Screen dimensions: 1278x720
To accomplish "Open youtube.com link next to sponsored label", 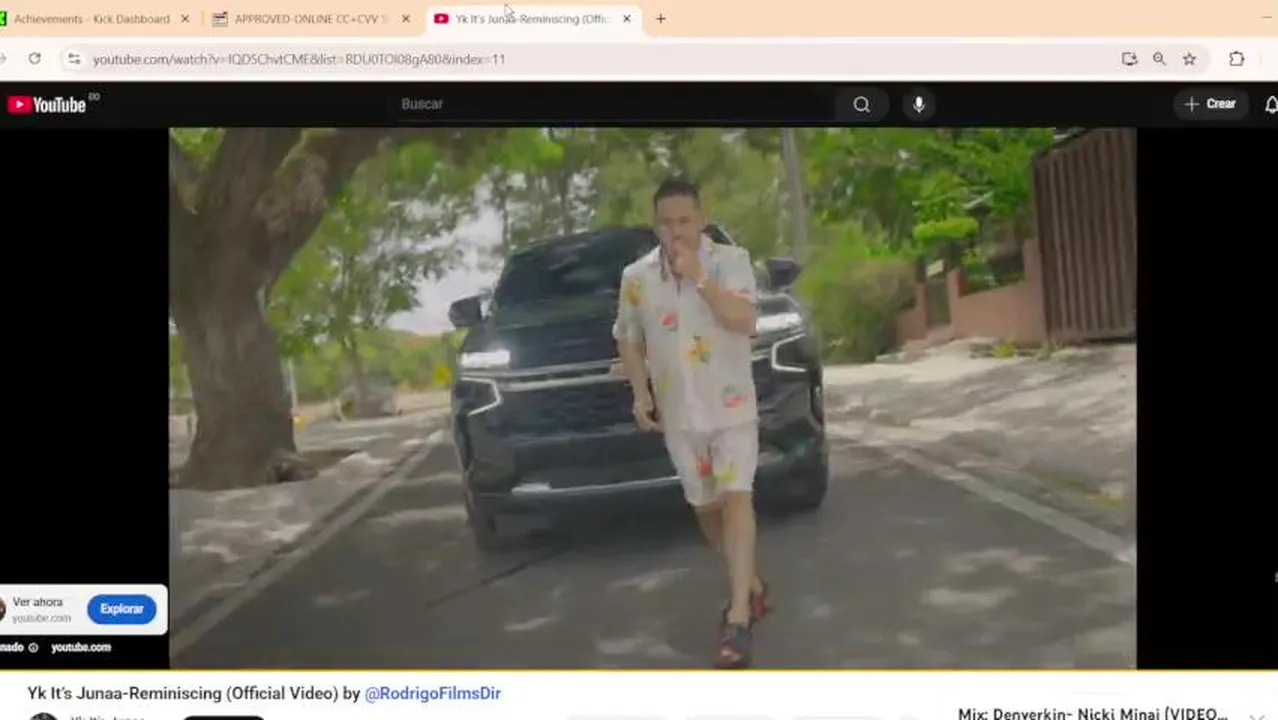I will click(81, 647).
